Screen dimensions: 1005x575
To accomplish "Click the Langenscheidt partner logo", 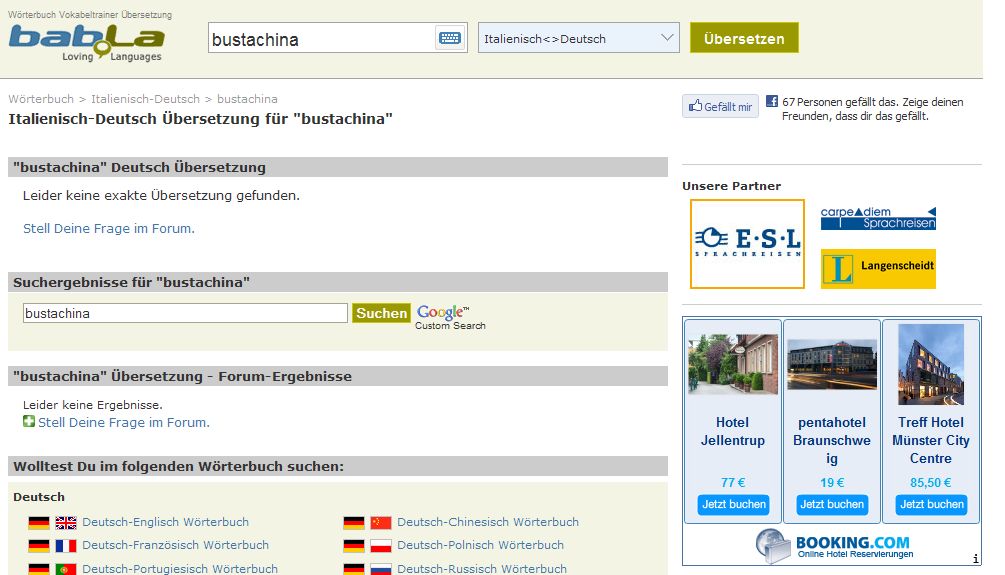I will pyautogui.click(x=877, y=268).
